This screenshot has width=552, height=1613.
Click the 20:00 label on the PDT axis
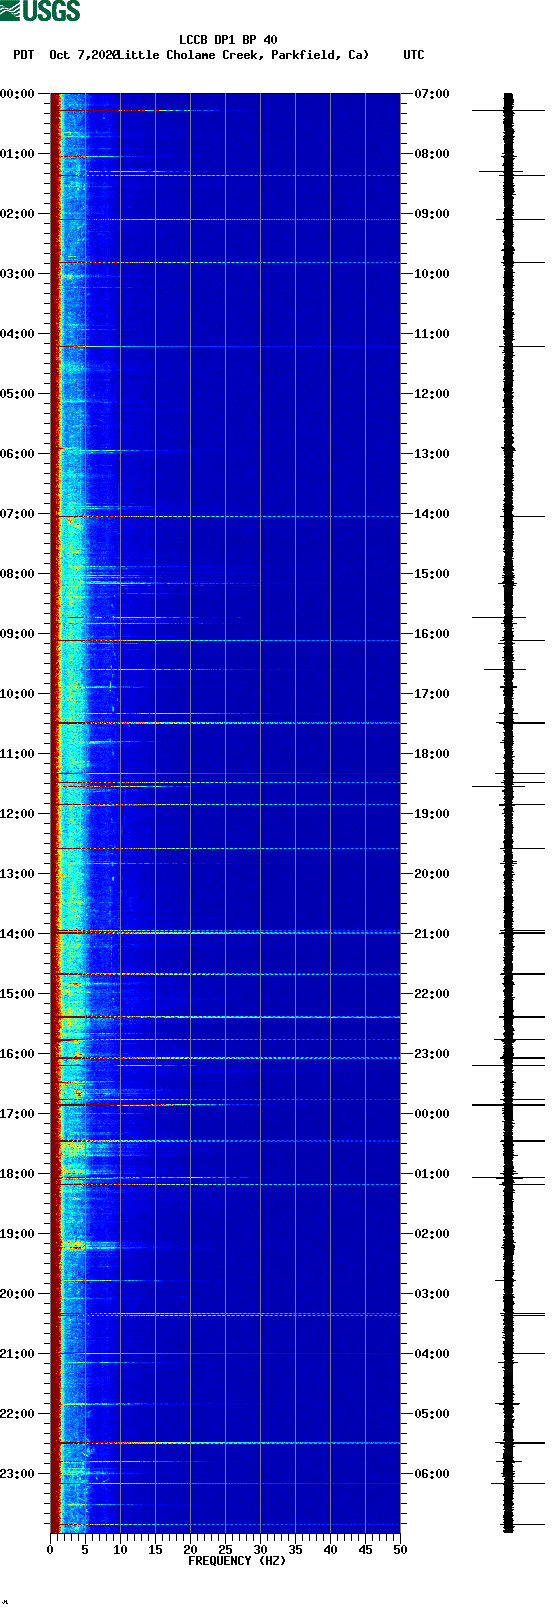[x=18, y=1294]
